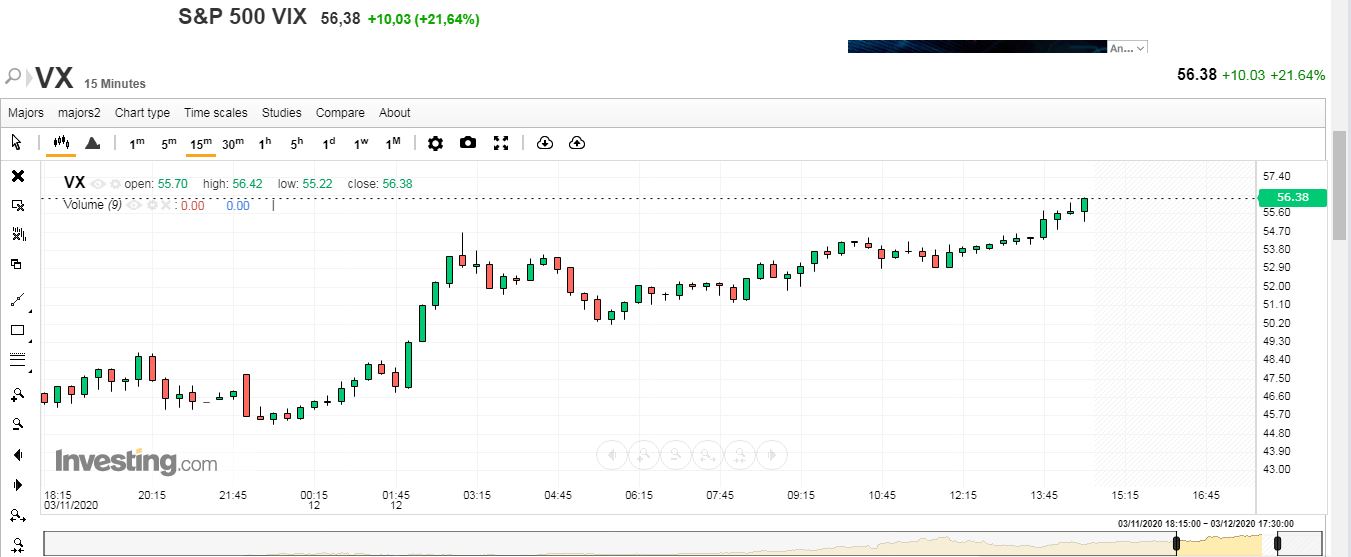Click the right handle of the range slider
This screenshot has width=1351, height=557.
click(1277, 544)
